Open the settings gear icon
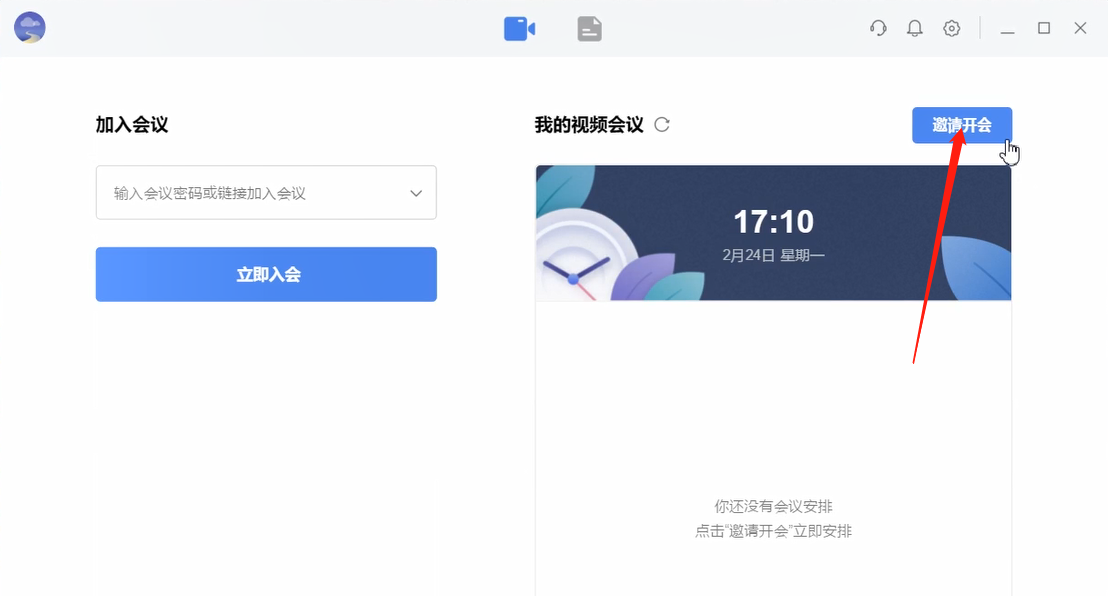Viewport: 1108px width, 596px height. (x=951, y=28)
